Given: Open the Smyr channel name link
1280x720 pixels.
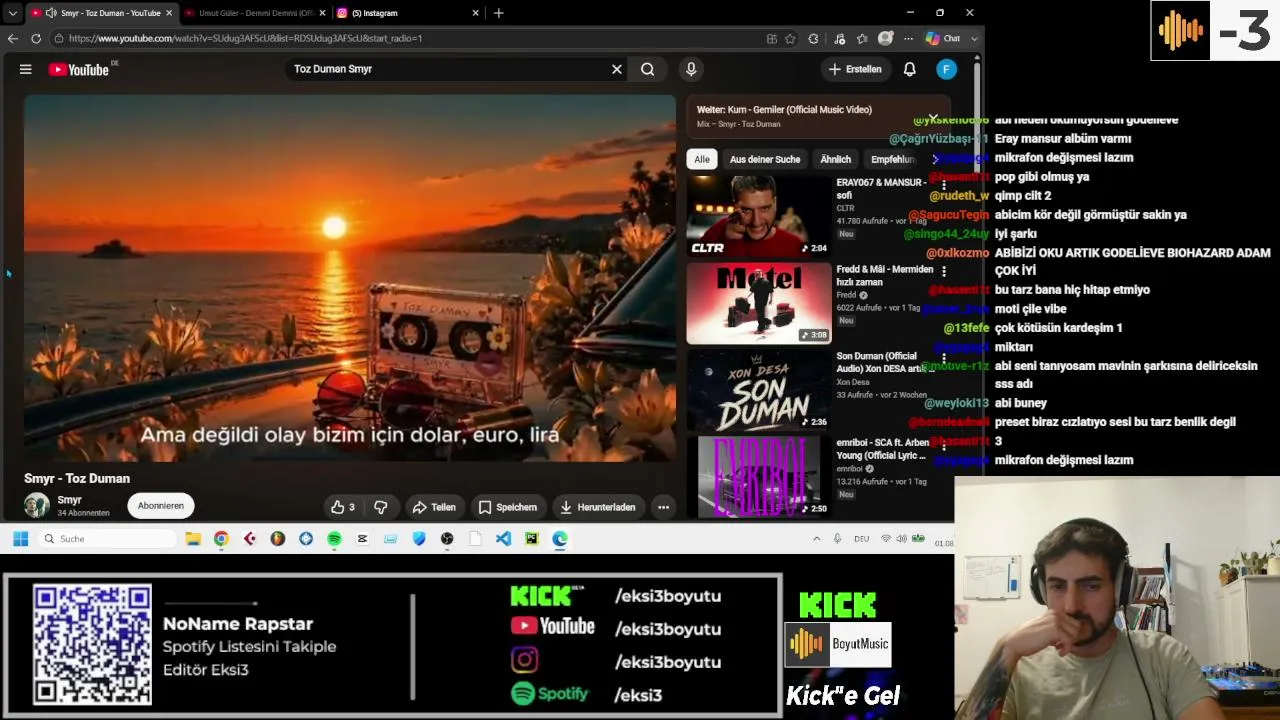Looking at the screenshot, I should pyautogui.click(x=69, y=500).
